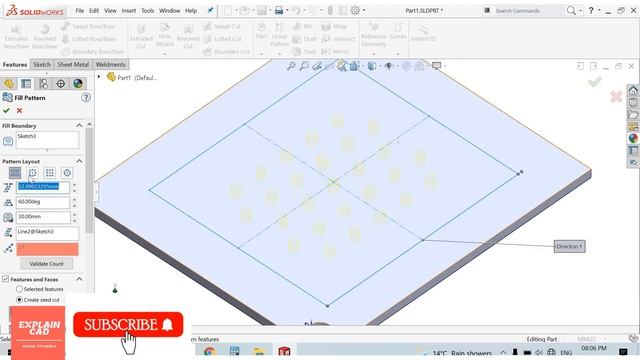This screenshot has width=640, height=360.
Task: Select Create seed cut radio button
Action: click(x=19, y=300)
